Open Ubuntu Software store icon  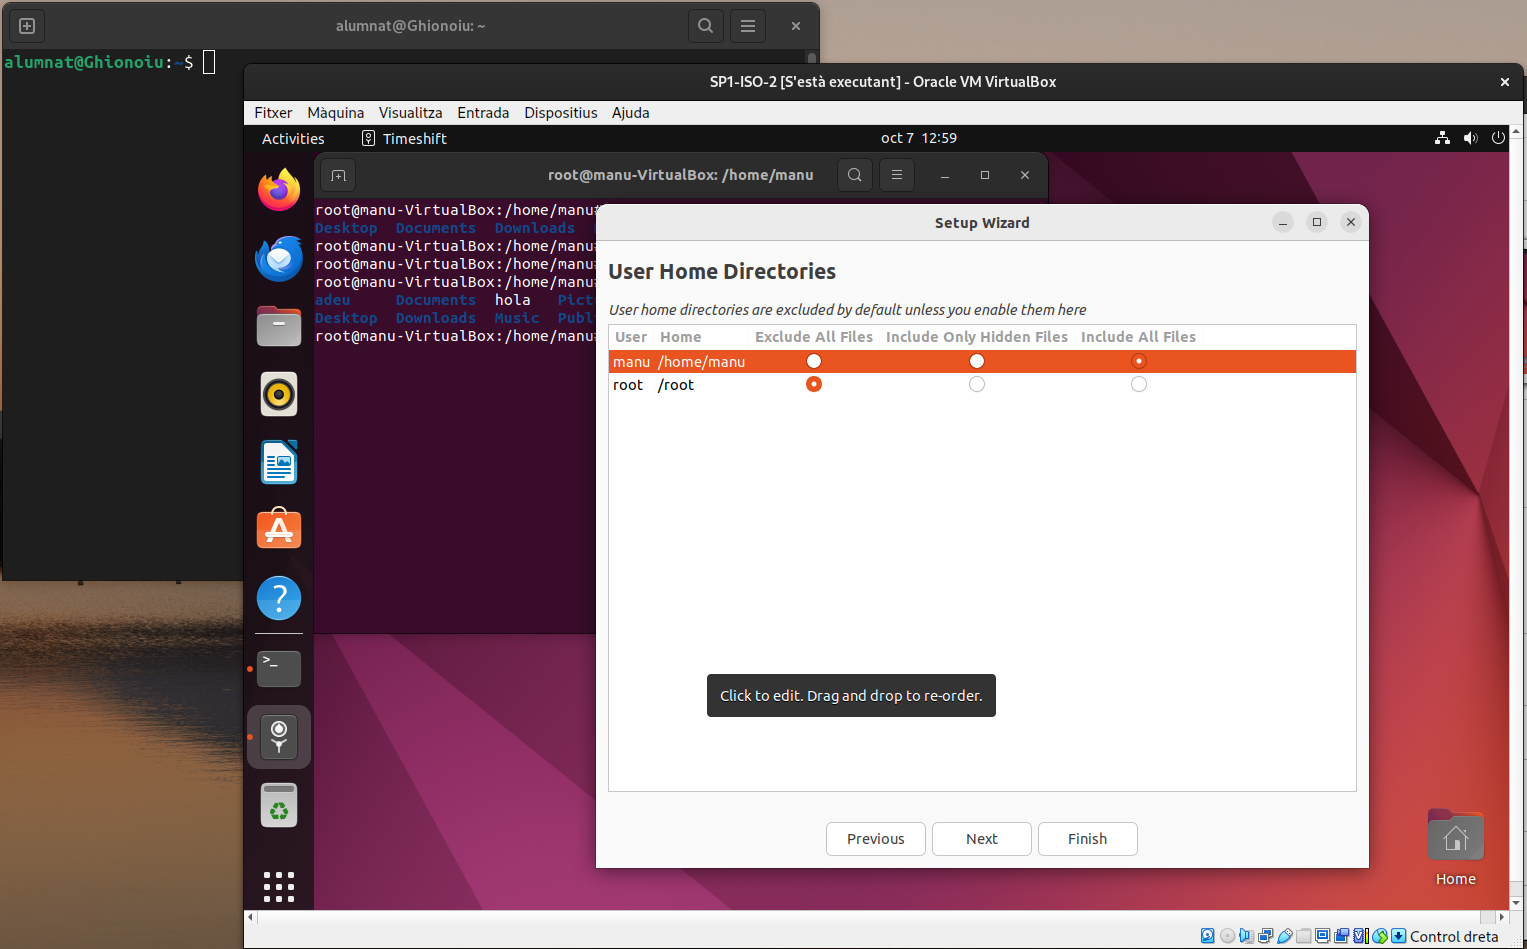(x=279, y=529)
